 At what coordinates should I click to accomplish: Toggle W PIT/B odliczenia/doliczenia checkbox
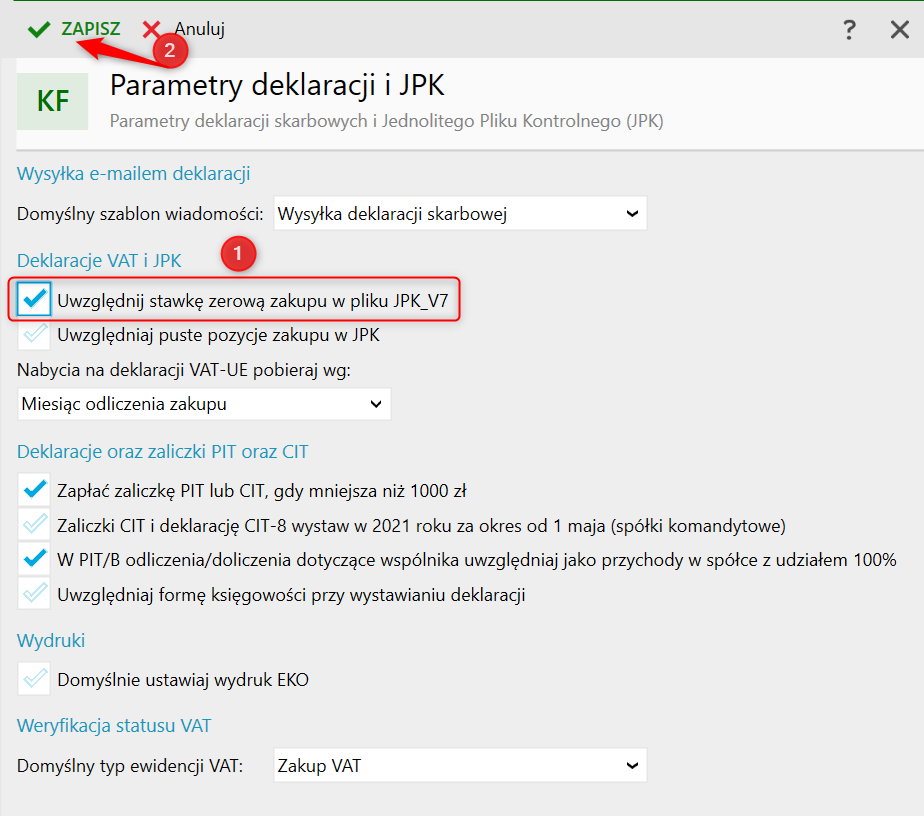pyautogui.click(x=34, y=559)
